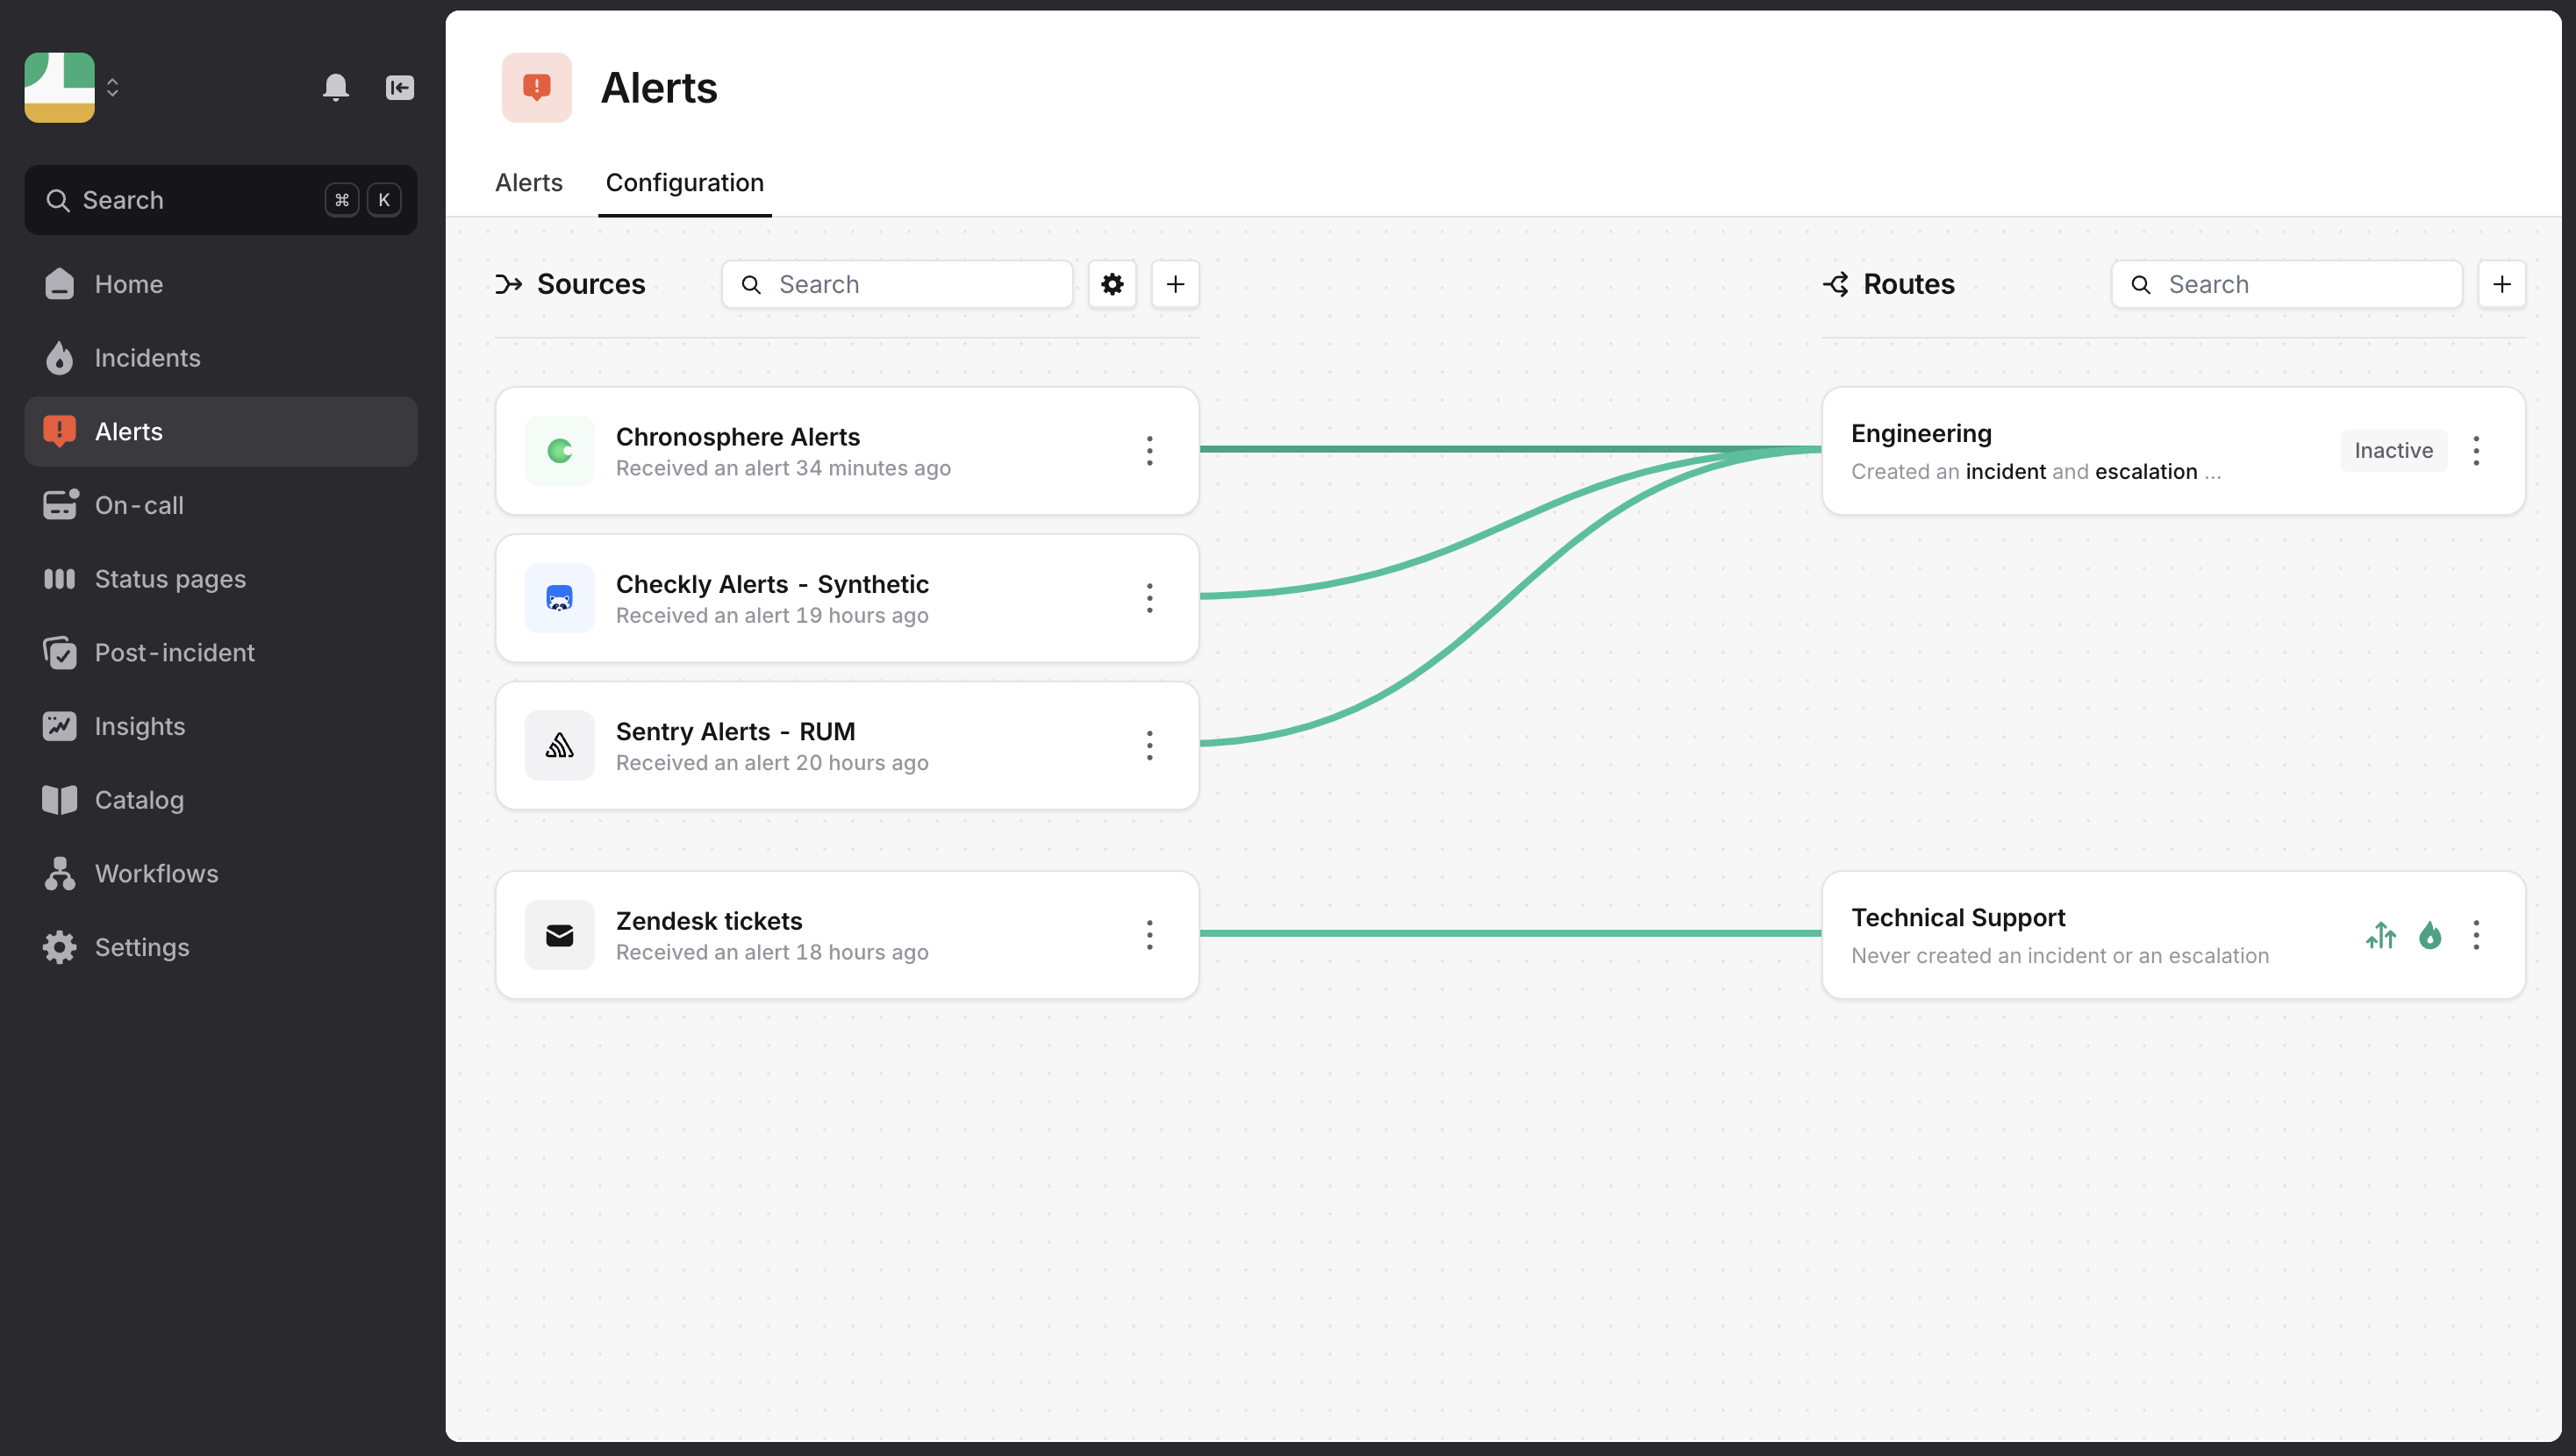Go to Incidents in sidebar
Viewport: 2576px width, 1456px height.
point(147,358)
